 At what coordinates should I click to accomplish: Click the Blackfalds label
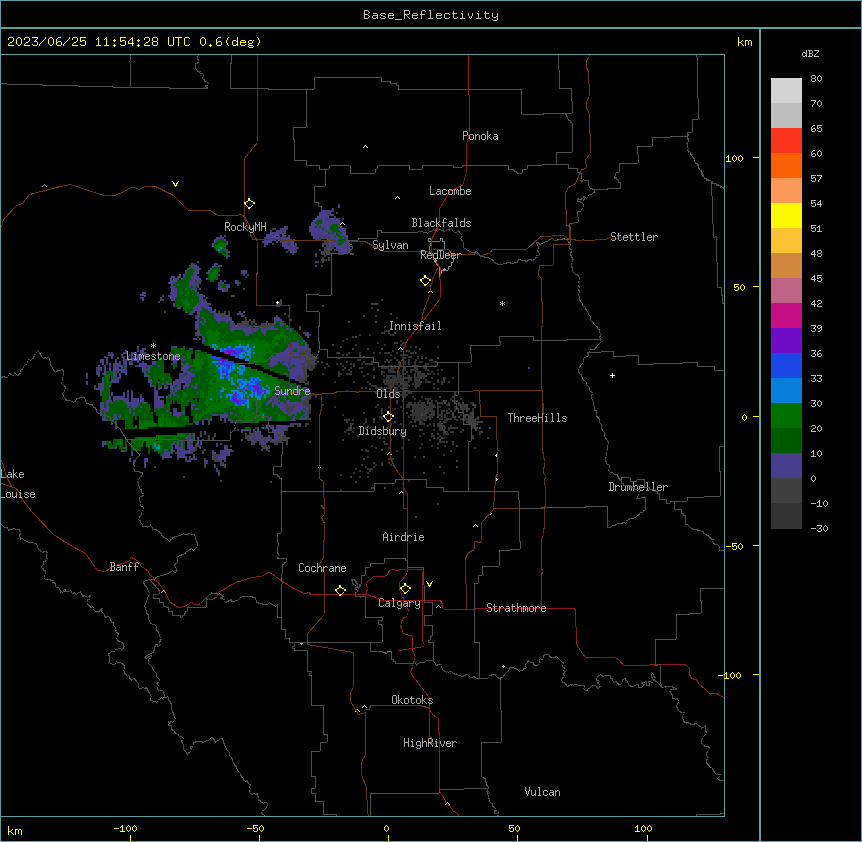[x=441, y=223]
